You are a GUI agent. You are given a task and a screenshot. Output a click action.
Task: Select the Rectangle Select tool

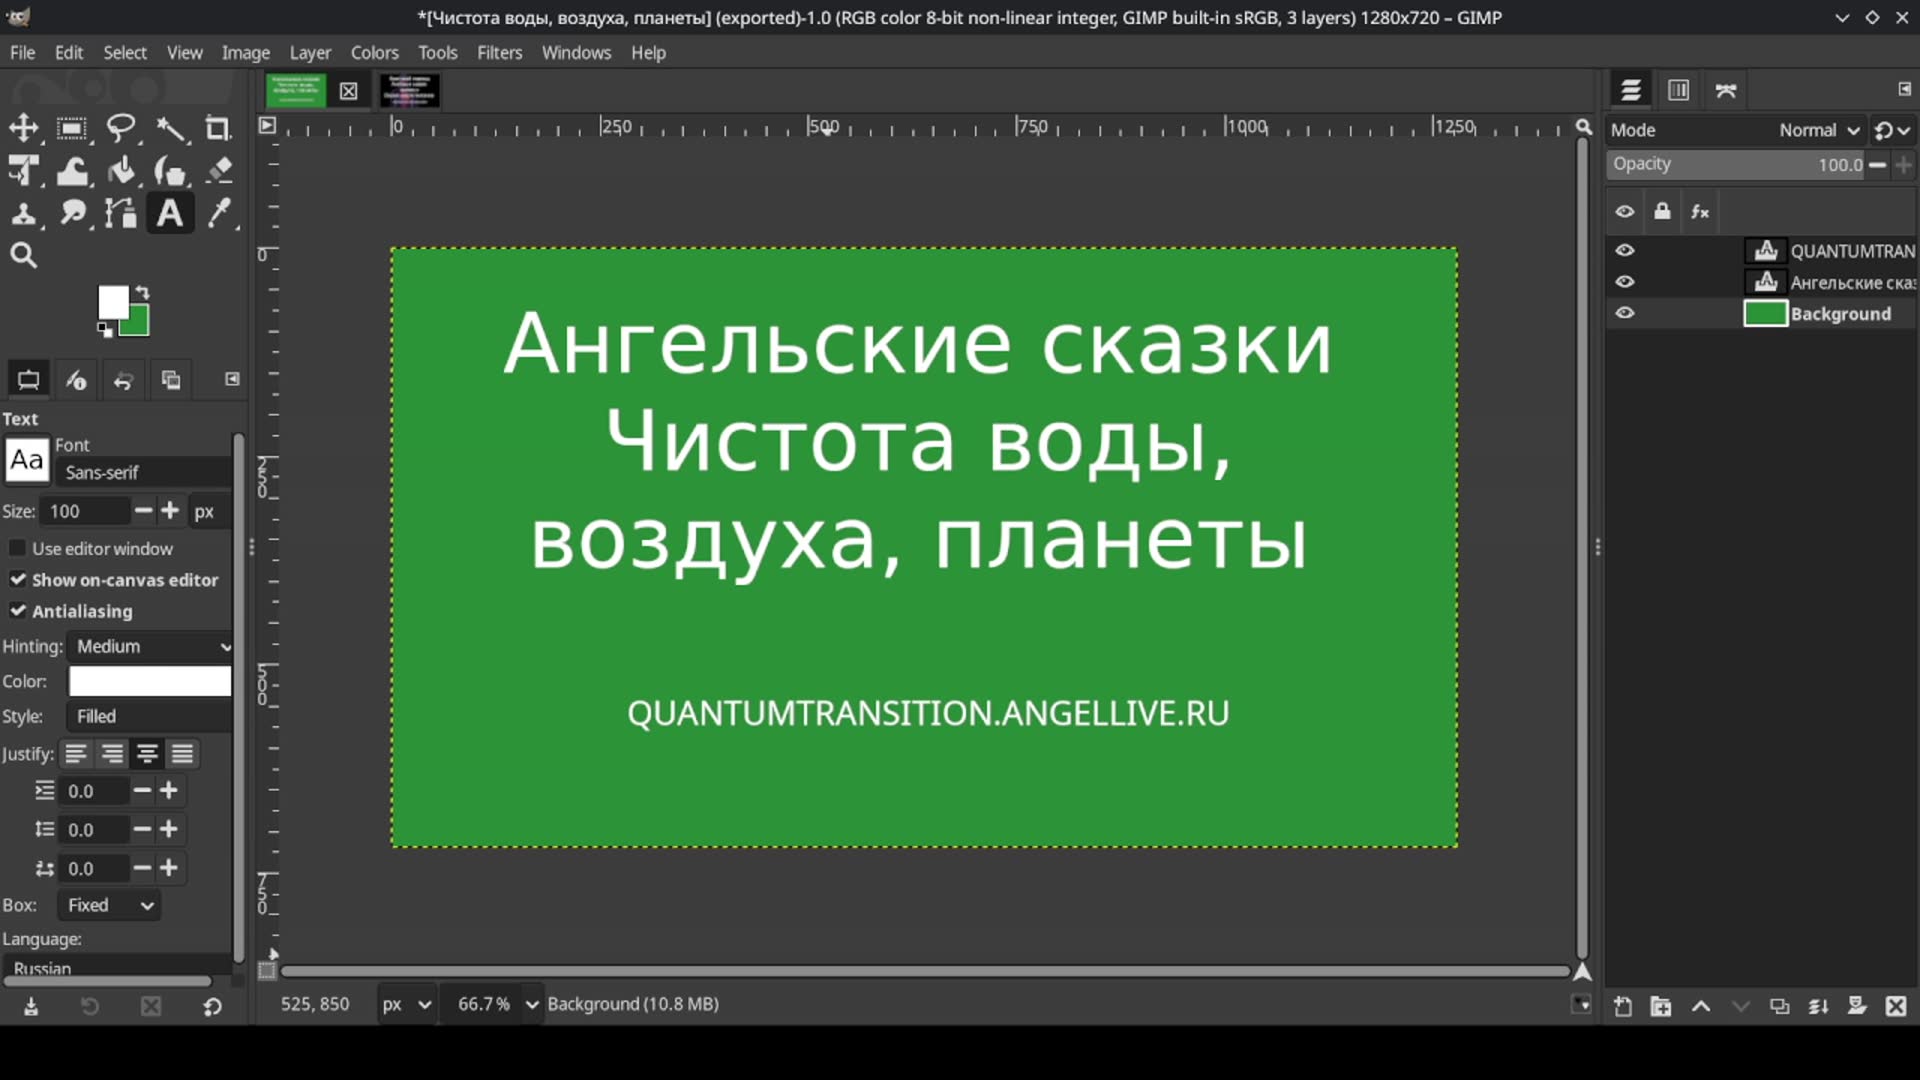click(71, 128)
